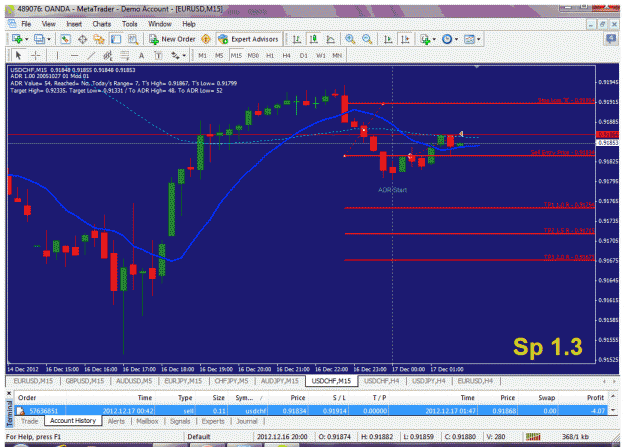Close the Terminal panel with X

coord(9,393)
